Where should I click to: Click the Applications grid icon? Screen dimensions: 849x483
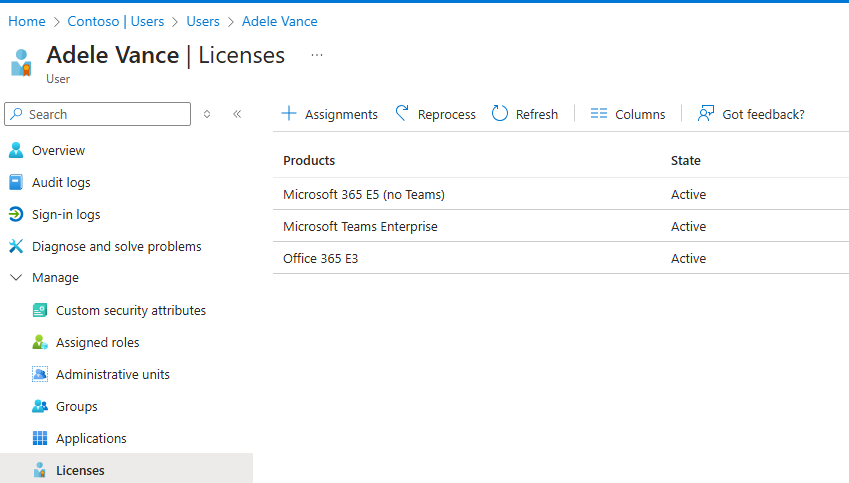[40, 438]
